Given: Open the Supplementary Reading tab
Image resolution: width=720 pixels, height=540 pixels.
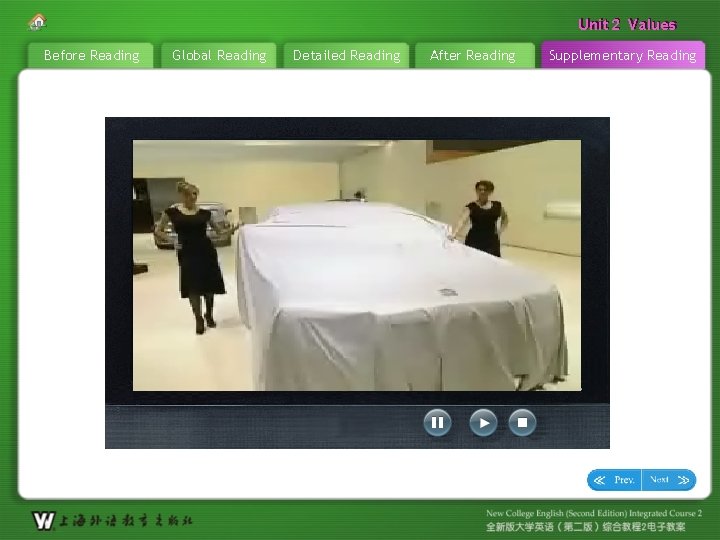Looking at the screenshot, I should point(623,55).
